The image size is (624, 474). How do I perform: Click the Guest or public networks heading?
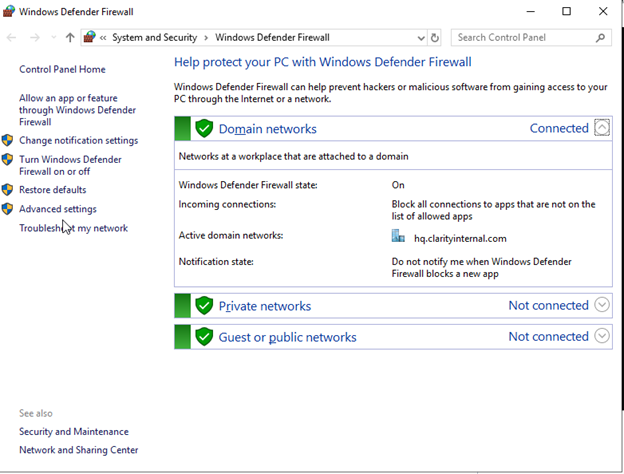[x=288, y=337]
